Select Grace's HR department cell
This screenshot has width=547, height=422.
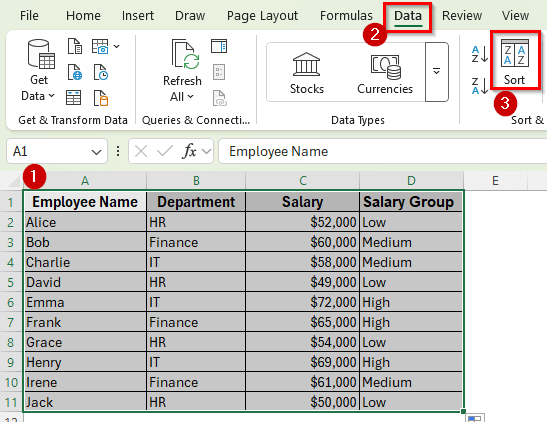(196, 342)
